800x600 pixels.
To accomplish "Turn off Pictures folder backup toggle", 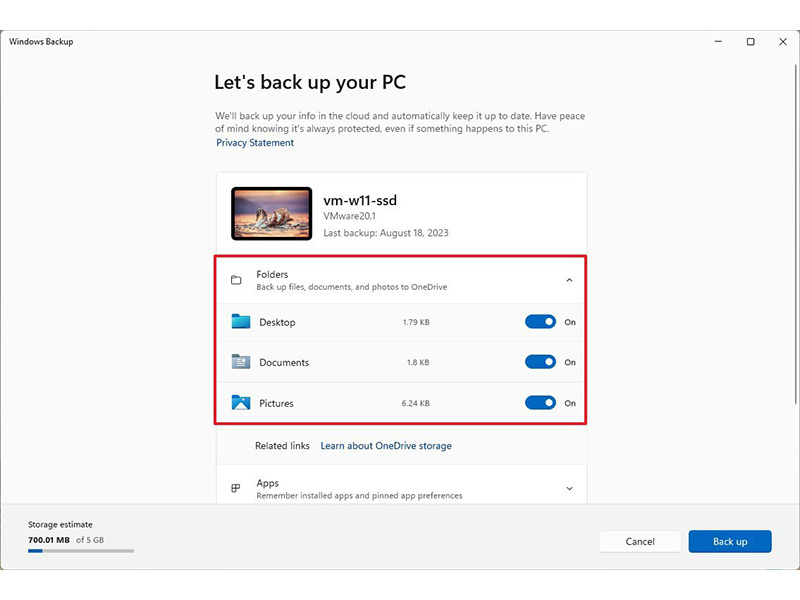I will pos(540,403).
